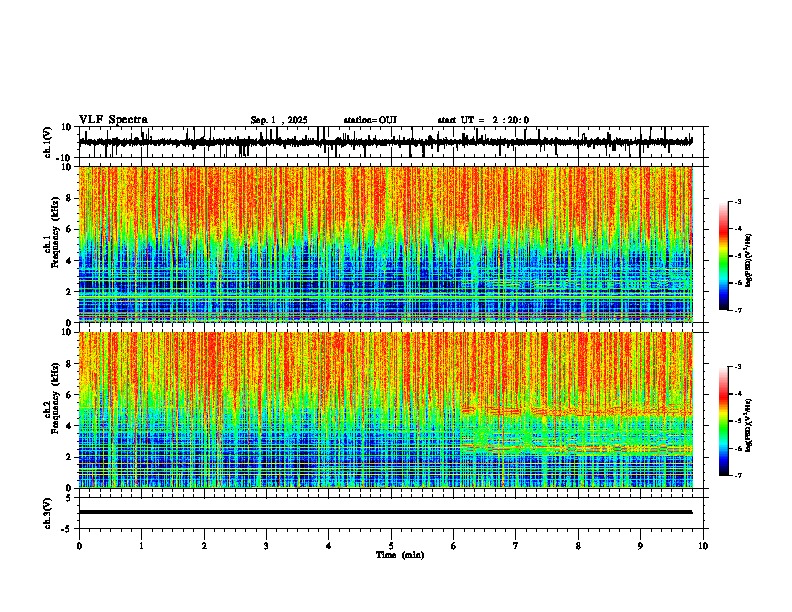The image size is (792, 612).
Task: Click tick label '10' on the time axis
Action: click(x=703, y=546)
